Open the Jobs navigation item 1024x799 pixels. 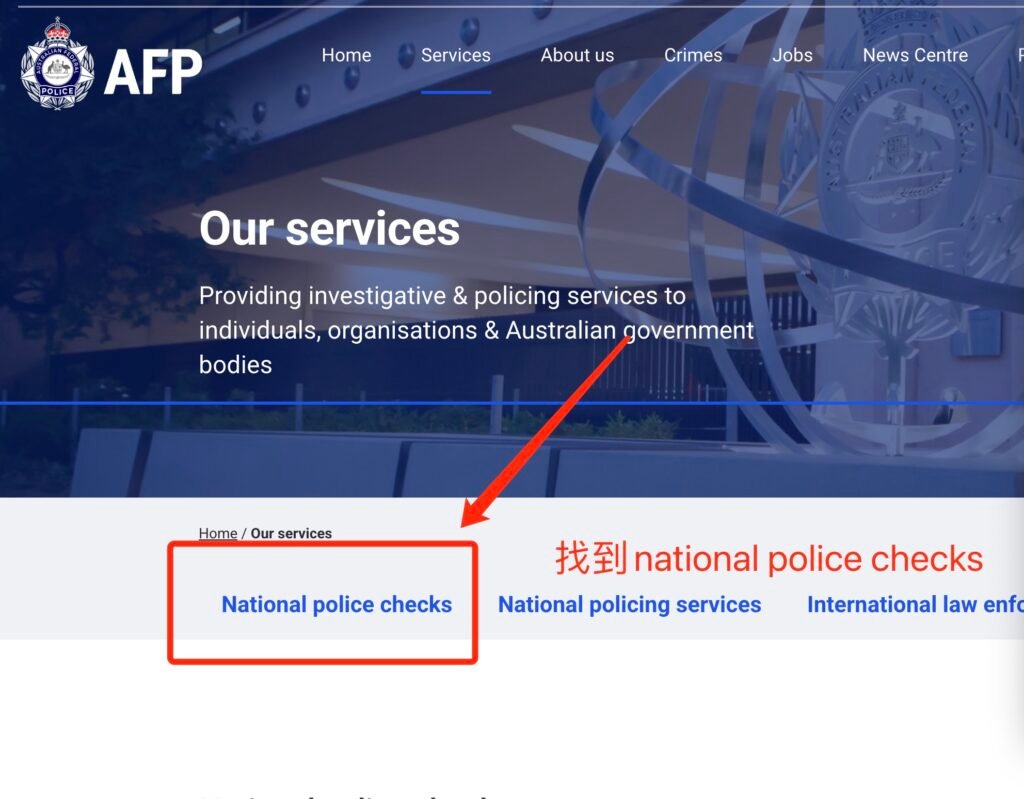click(x=792, y=56)
